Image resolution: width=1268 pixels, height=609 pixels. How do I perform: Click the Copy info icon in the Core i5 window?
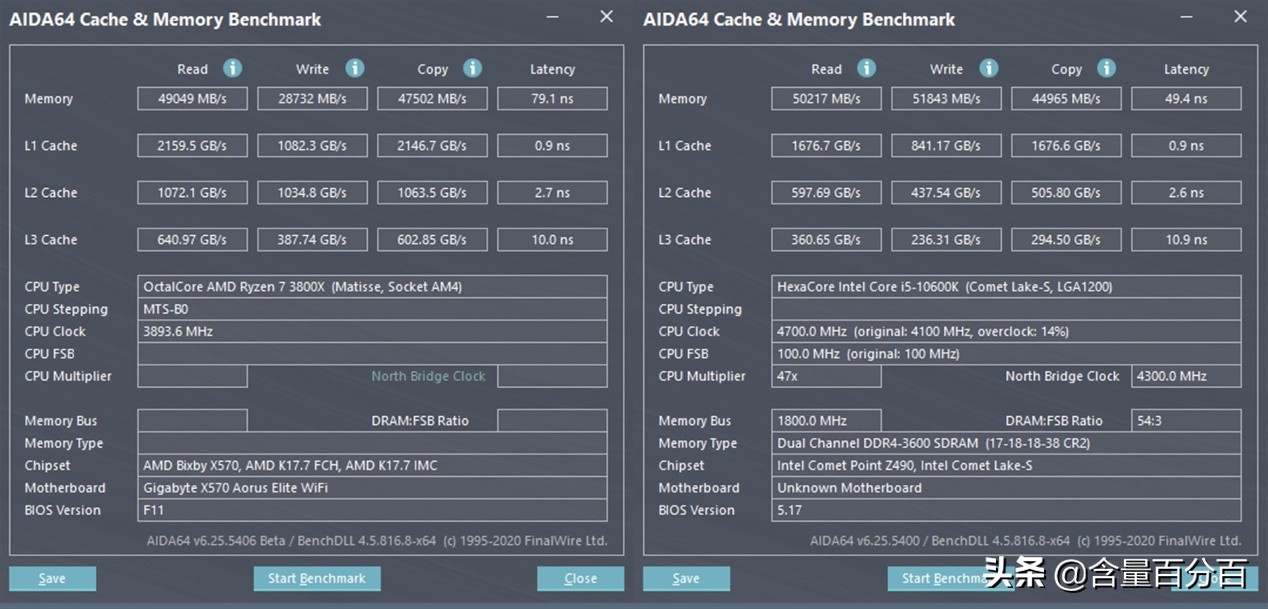tap(1106, 68)
